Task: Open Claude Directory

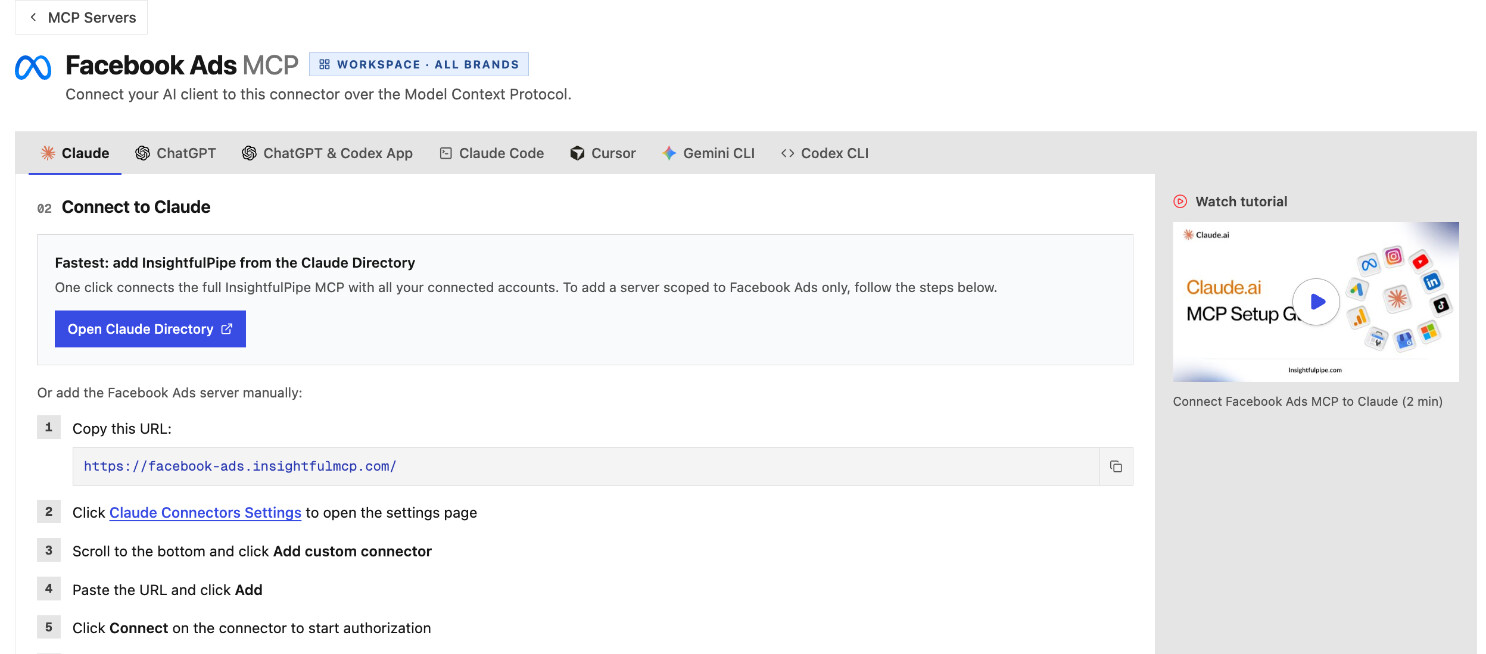Action: [x=150, y=329]
